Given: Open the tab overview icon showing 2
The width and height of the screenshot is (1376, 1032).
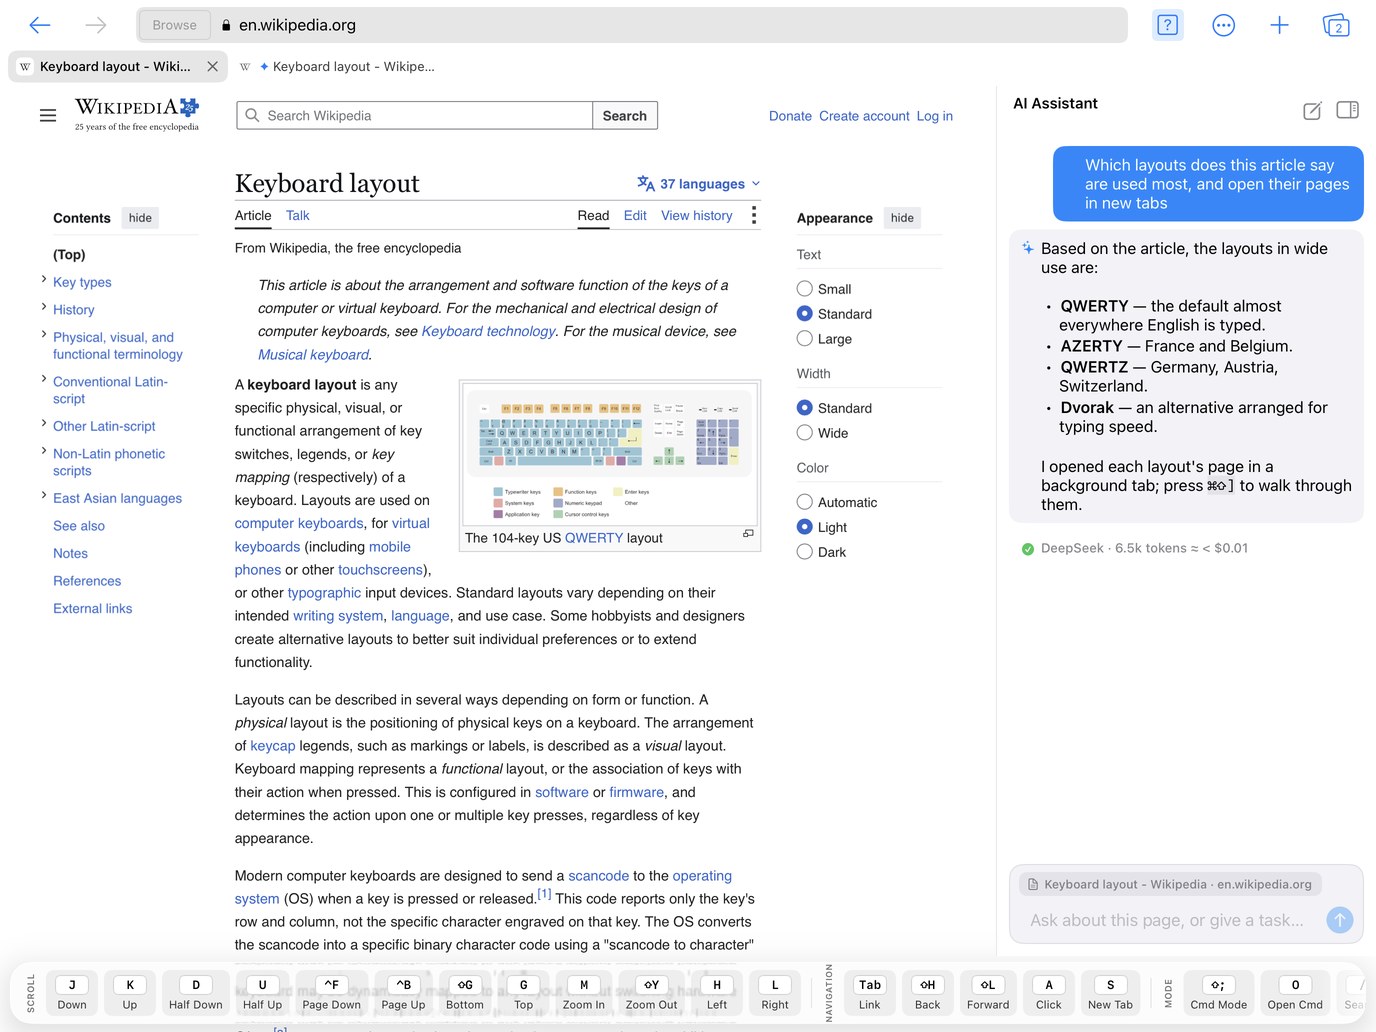Looking at the screenshot, I should point(1336,25).
